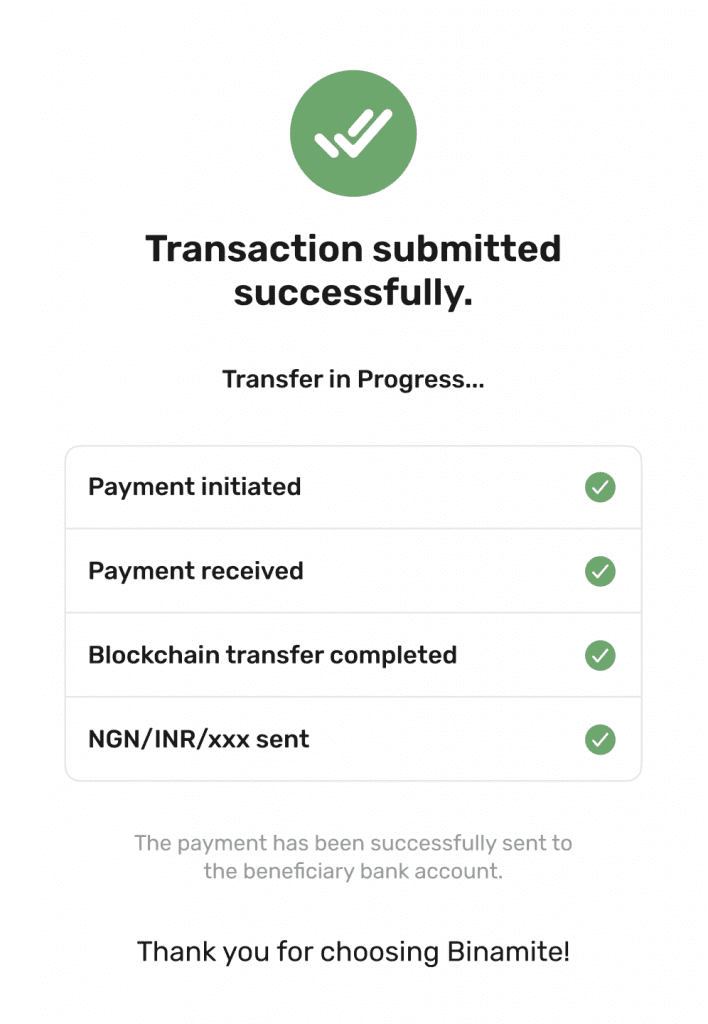Click the INR currency code text
The width and height of the screenshot is (708, 1024).
174,739
